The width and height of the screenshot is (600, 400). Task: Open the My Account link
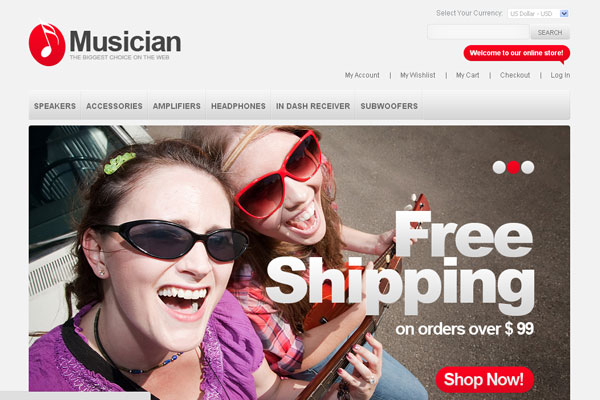(362, 75)
